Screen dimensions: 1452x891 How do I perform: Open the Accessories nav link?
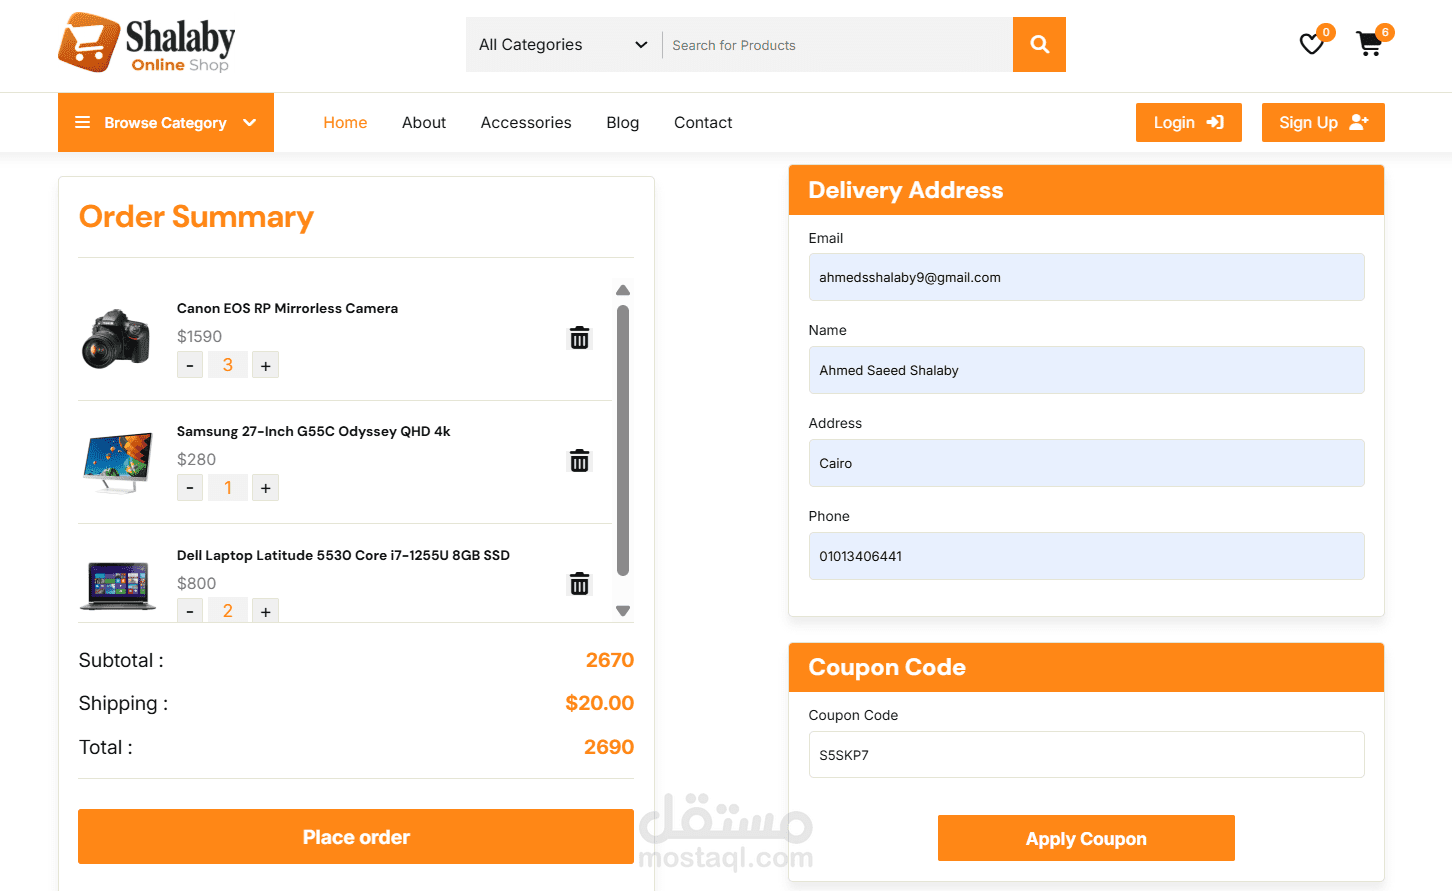(x=526, y=122)
